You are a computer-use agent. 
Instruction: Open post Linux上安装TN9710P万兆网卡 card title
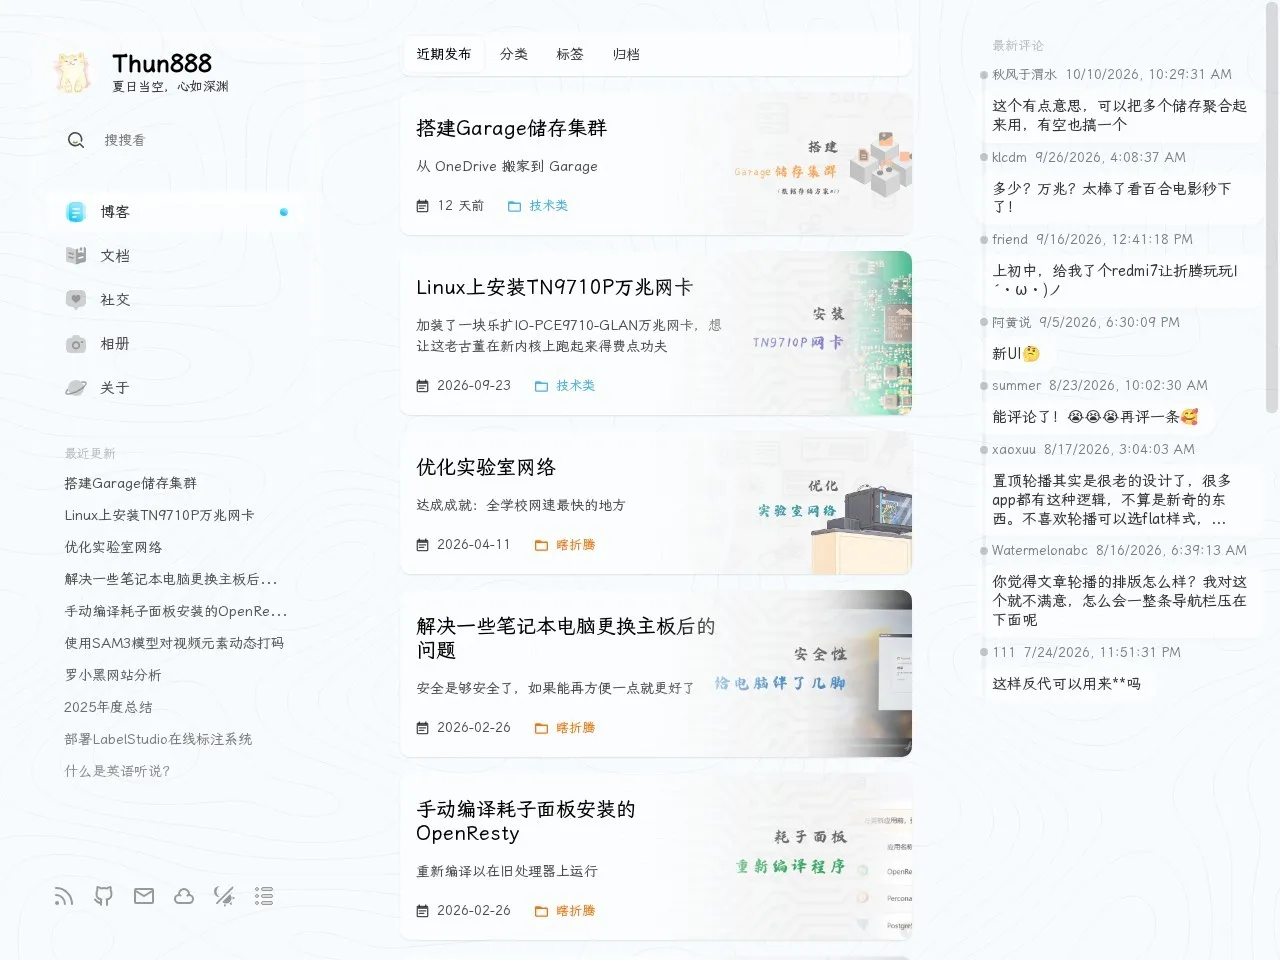(555, 287)
